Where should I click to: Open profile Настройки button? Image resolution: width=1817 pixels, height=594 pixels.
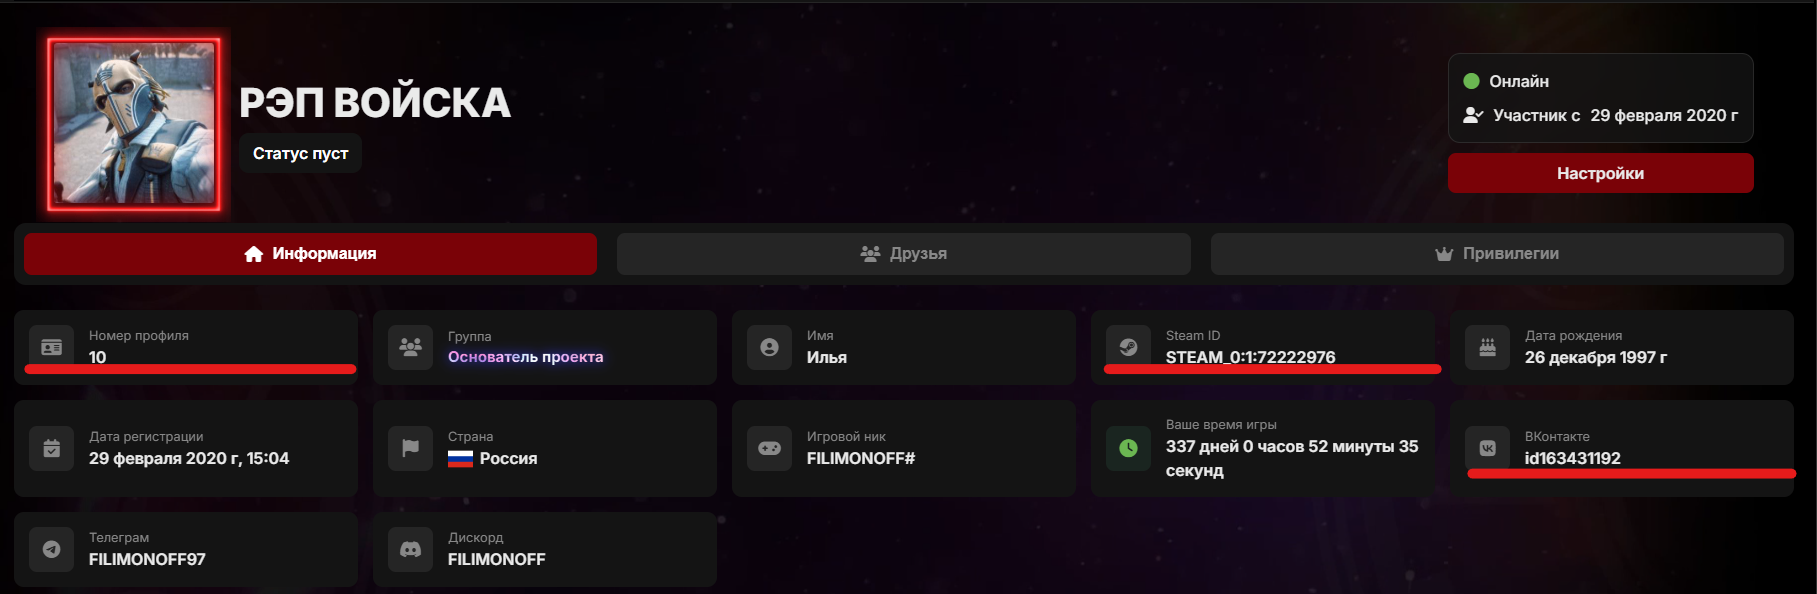click(1599, 173)
